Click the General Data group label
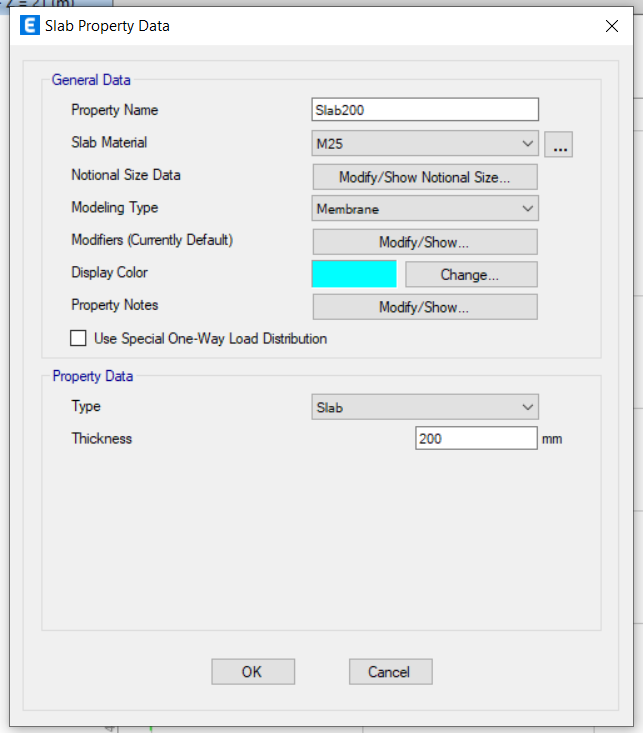 coord(91,80)
